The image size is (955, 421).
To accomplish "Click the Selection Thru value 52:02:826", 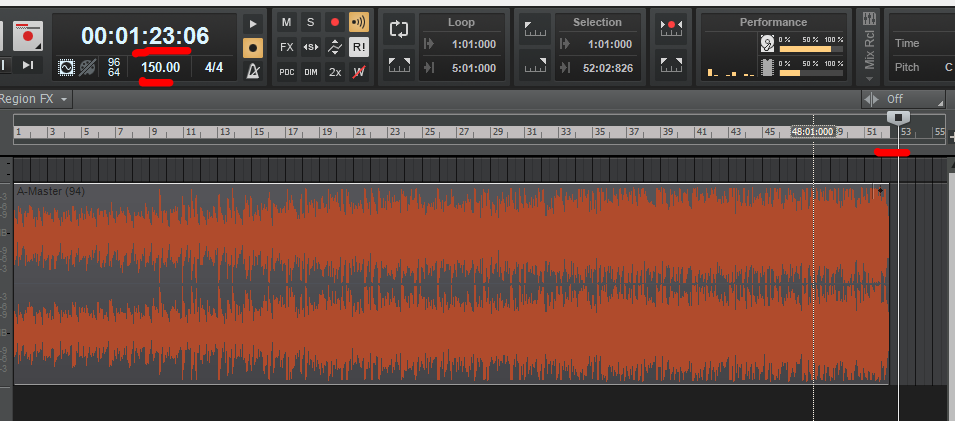I will coord(608,68).
